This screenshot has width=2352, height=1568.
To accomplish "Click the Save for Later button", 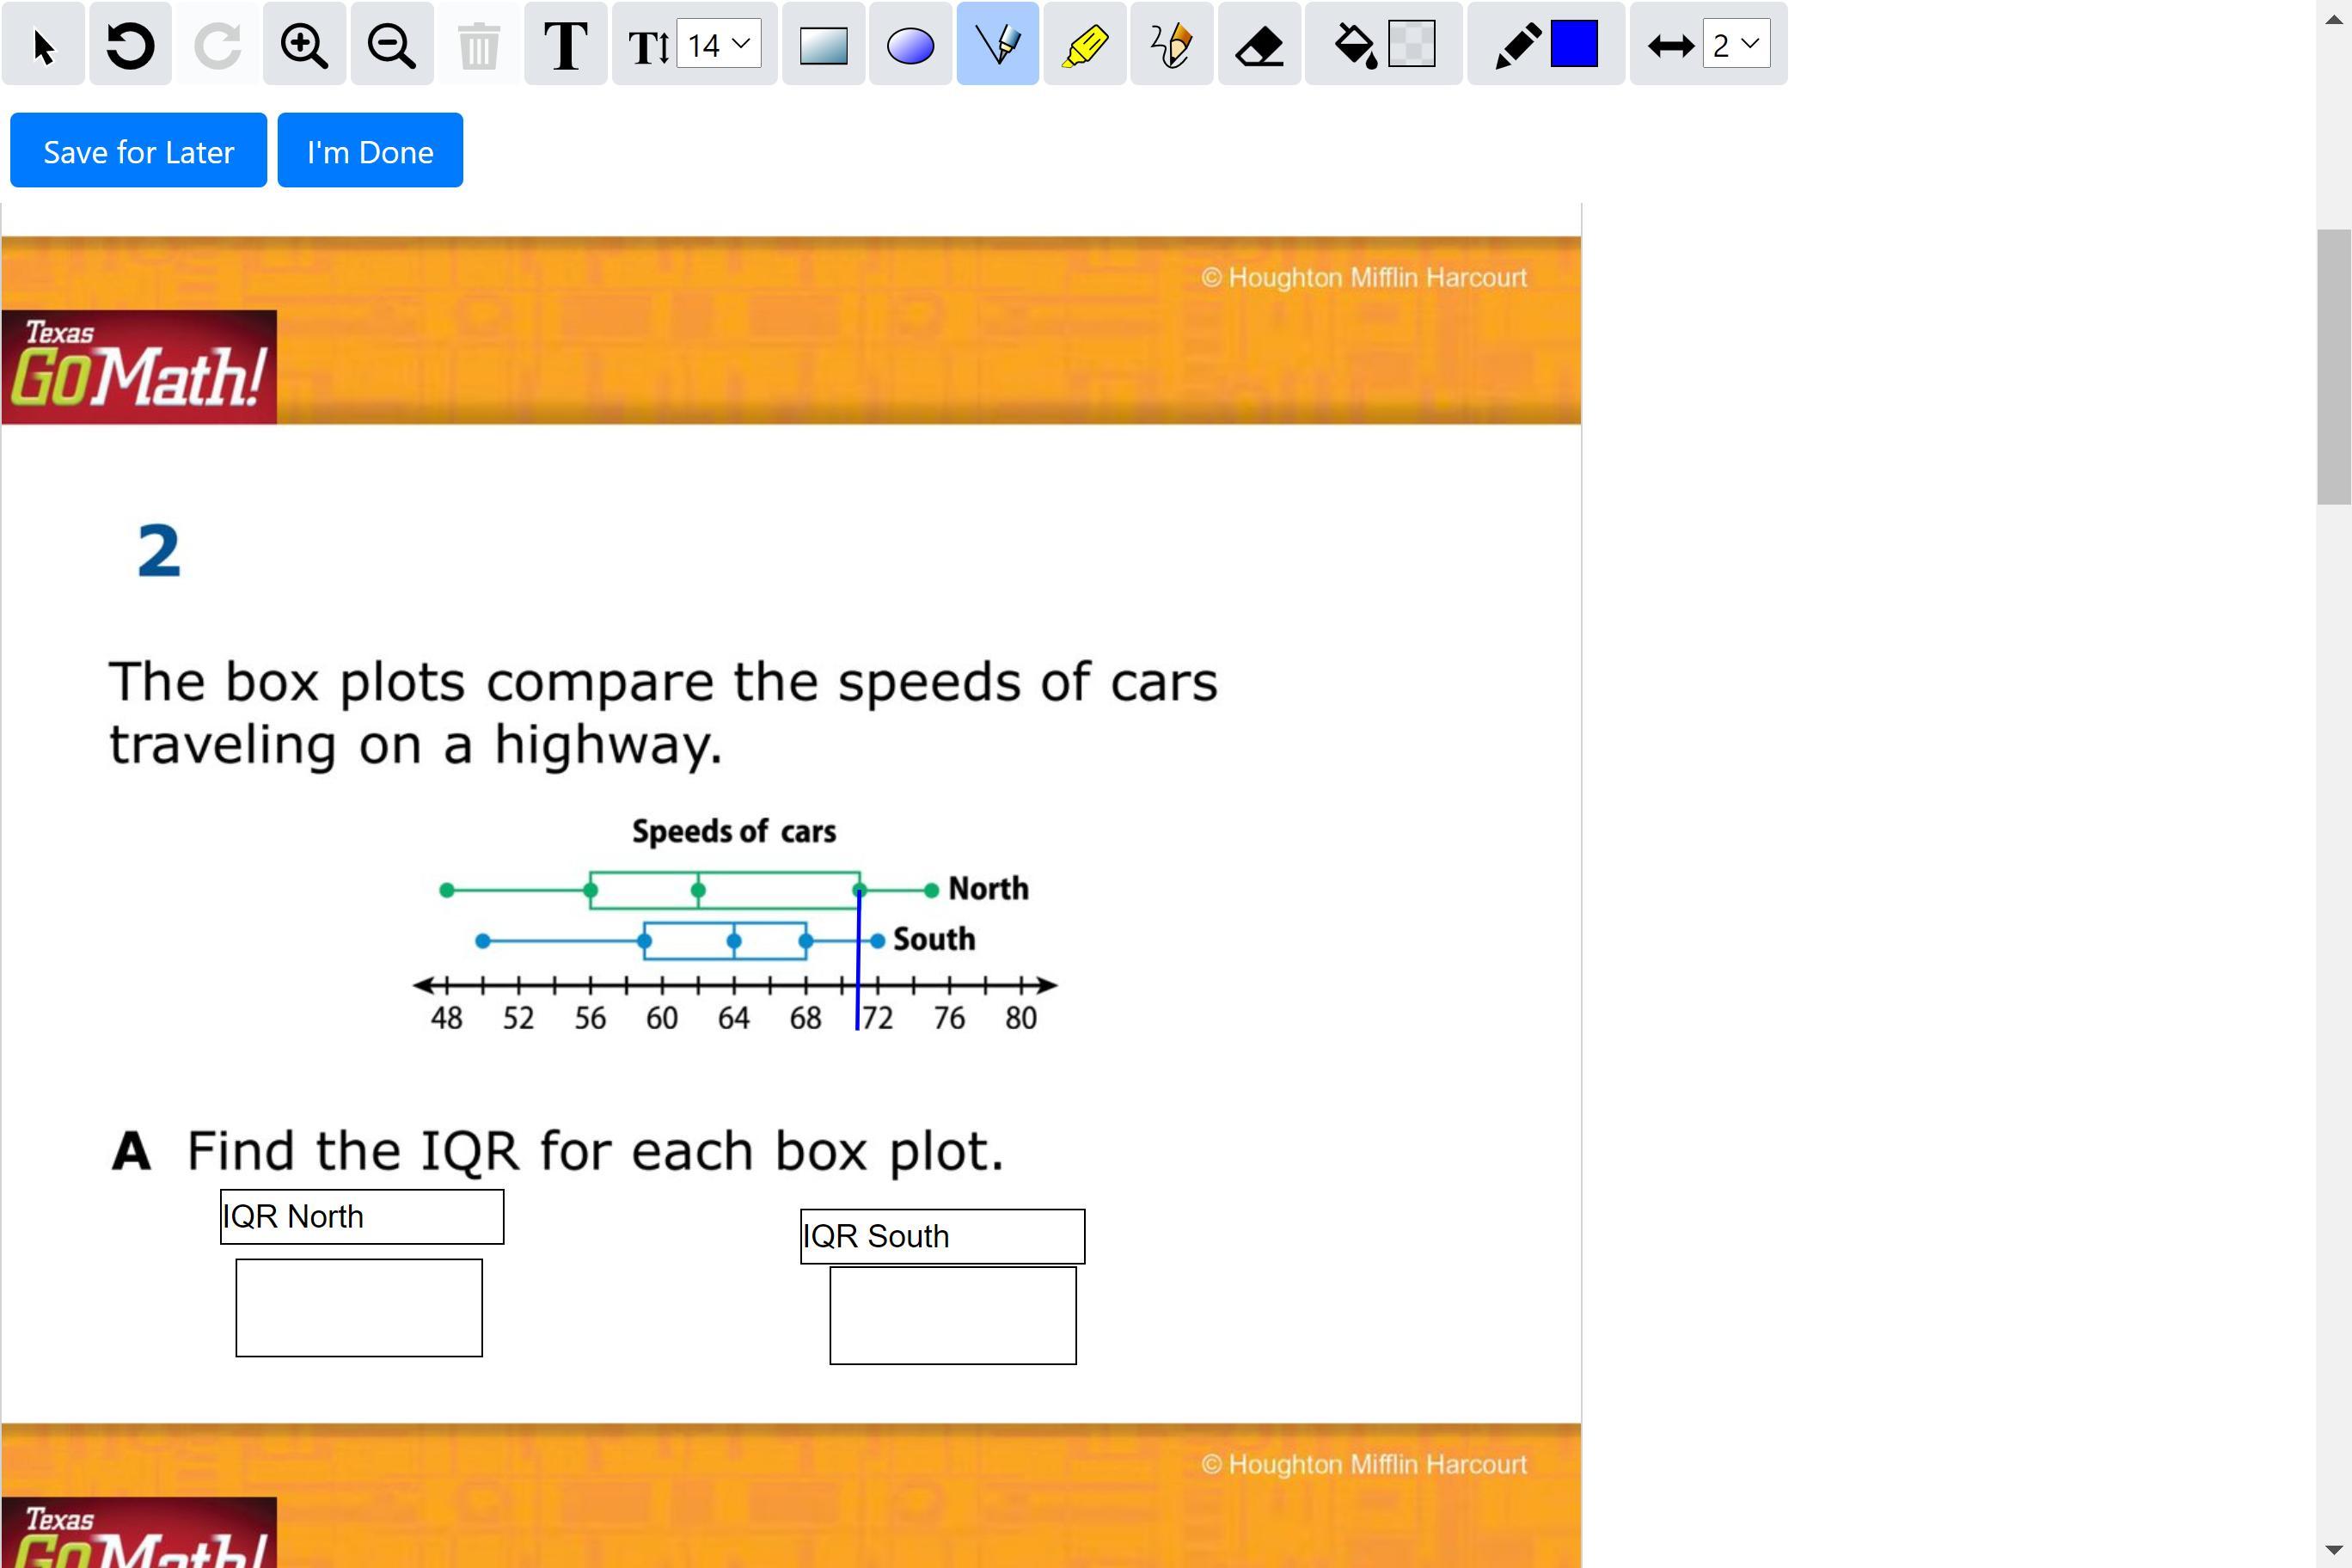I will pyautogui.click(x=138, y=151).
